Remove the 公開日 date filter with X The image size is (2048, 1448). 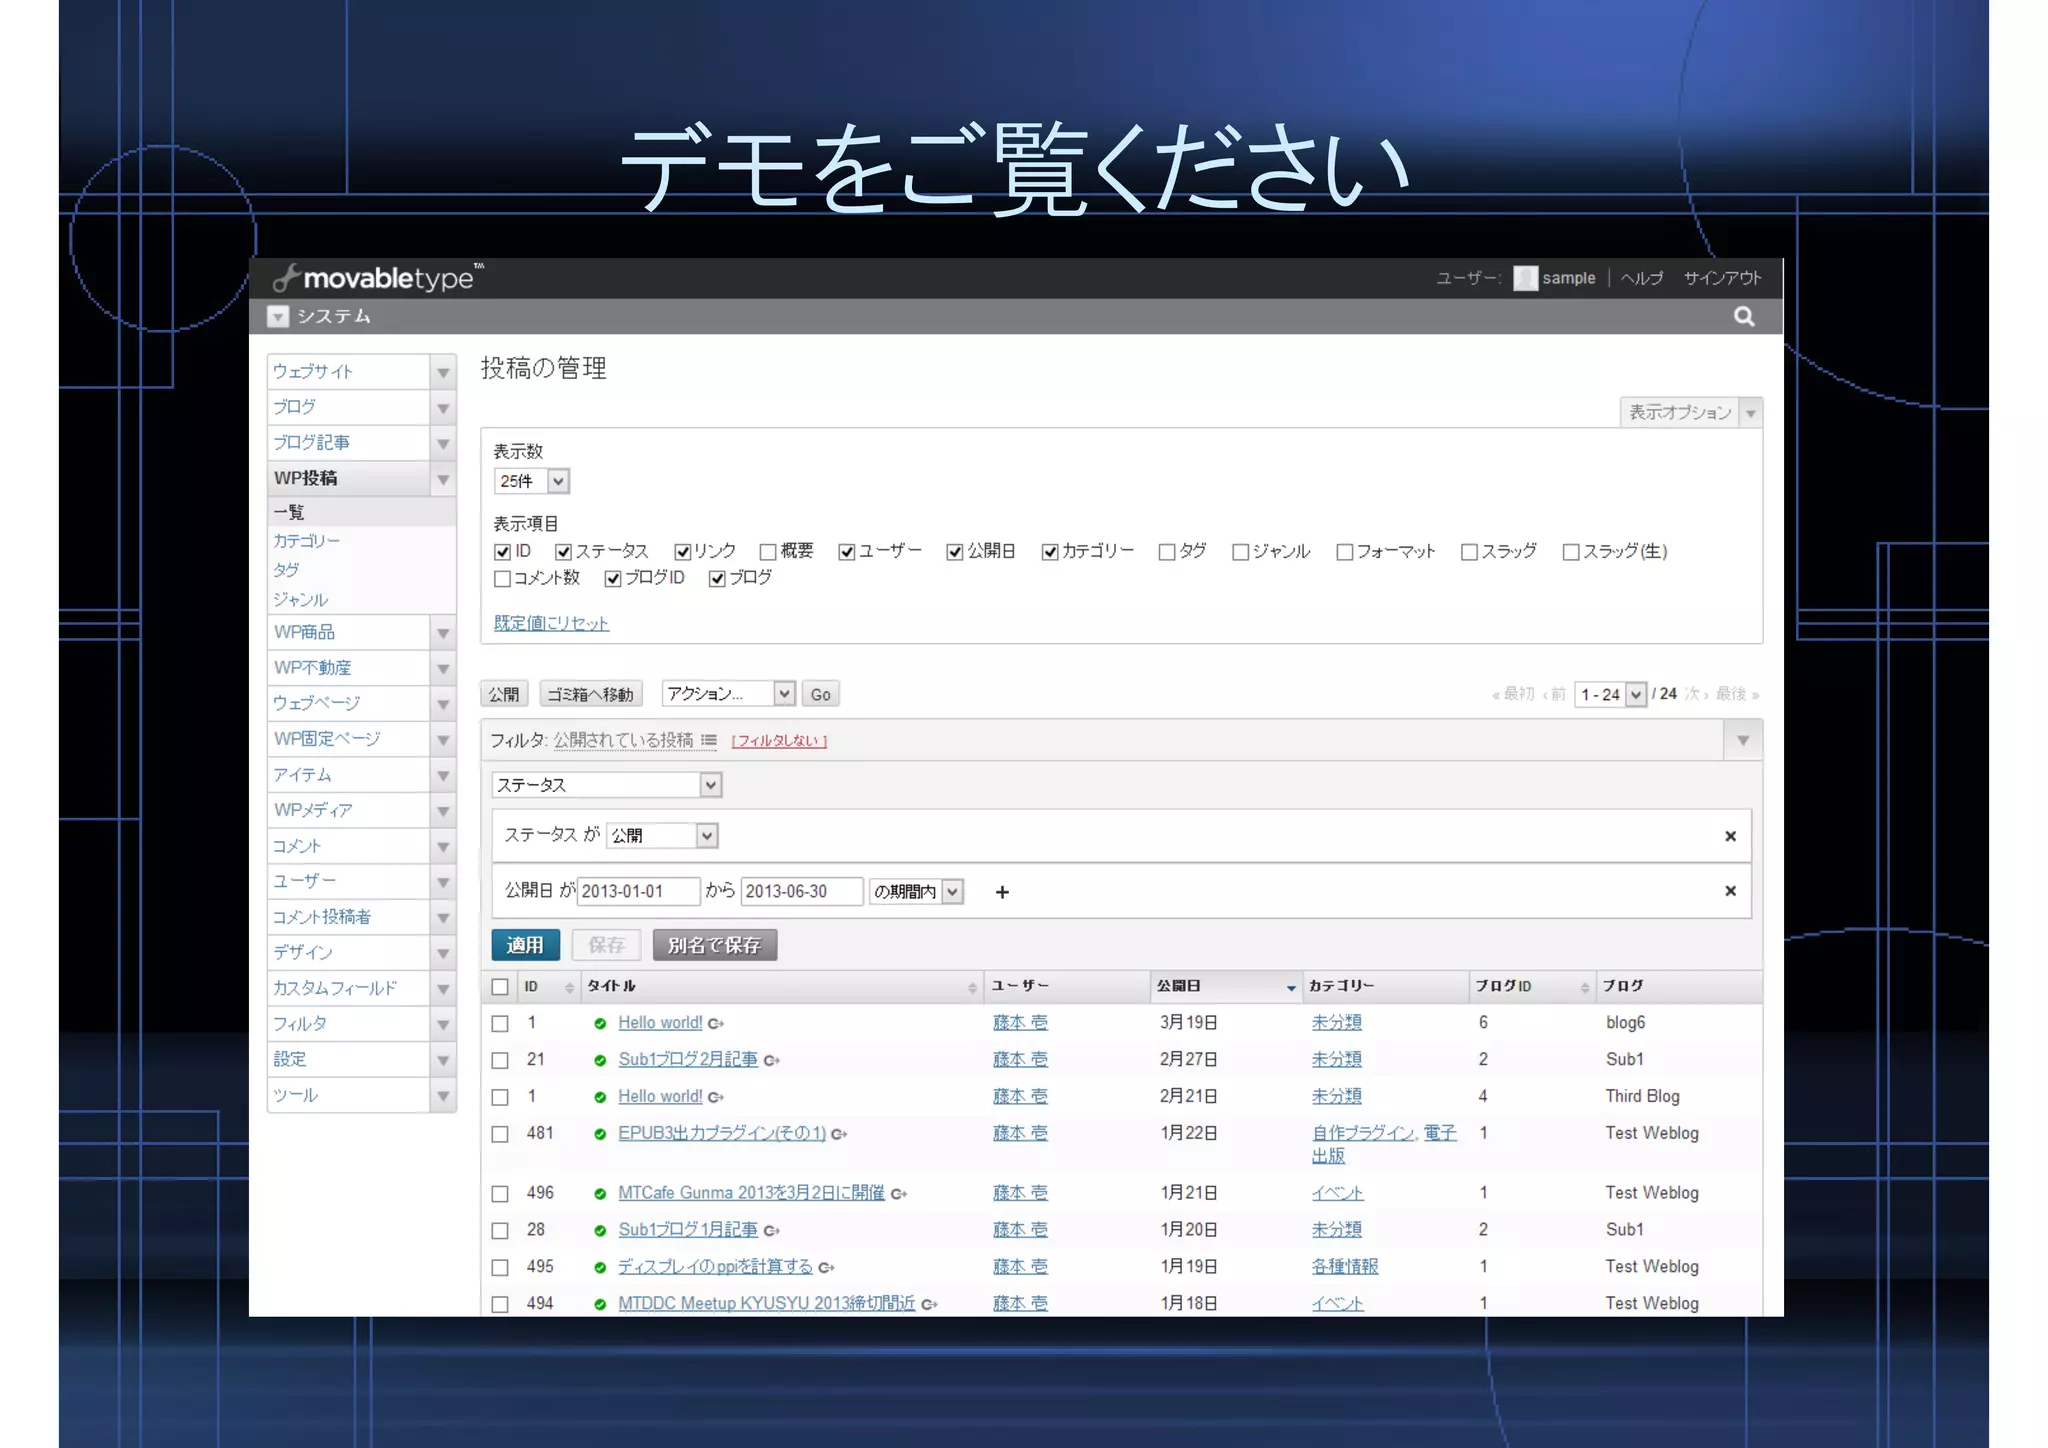(1730, 891)
